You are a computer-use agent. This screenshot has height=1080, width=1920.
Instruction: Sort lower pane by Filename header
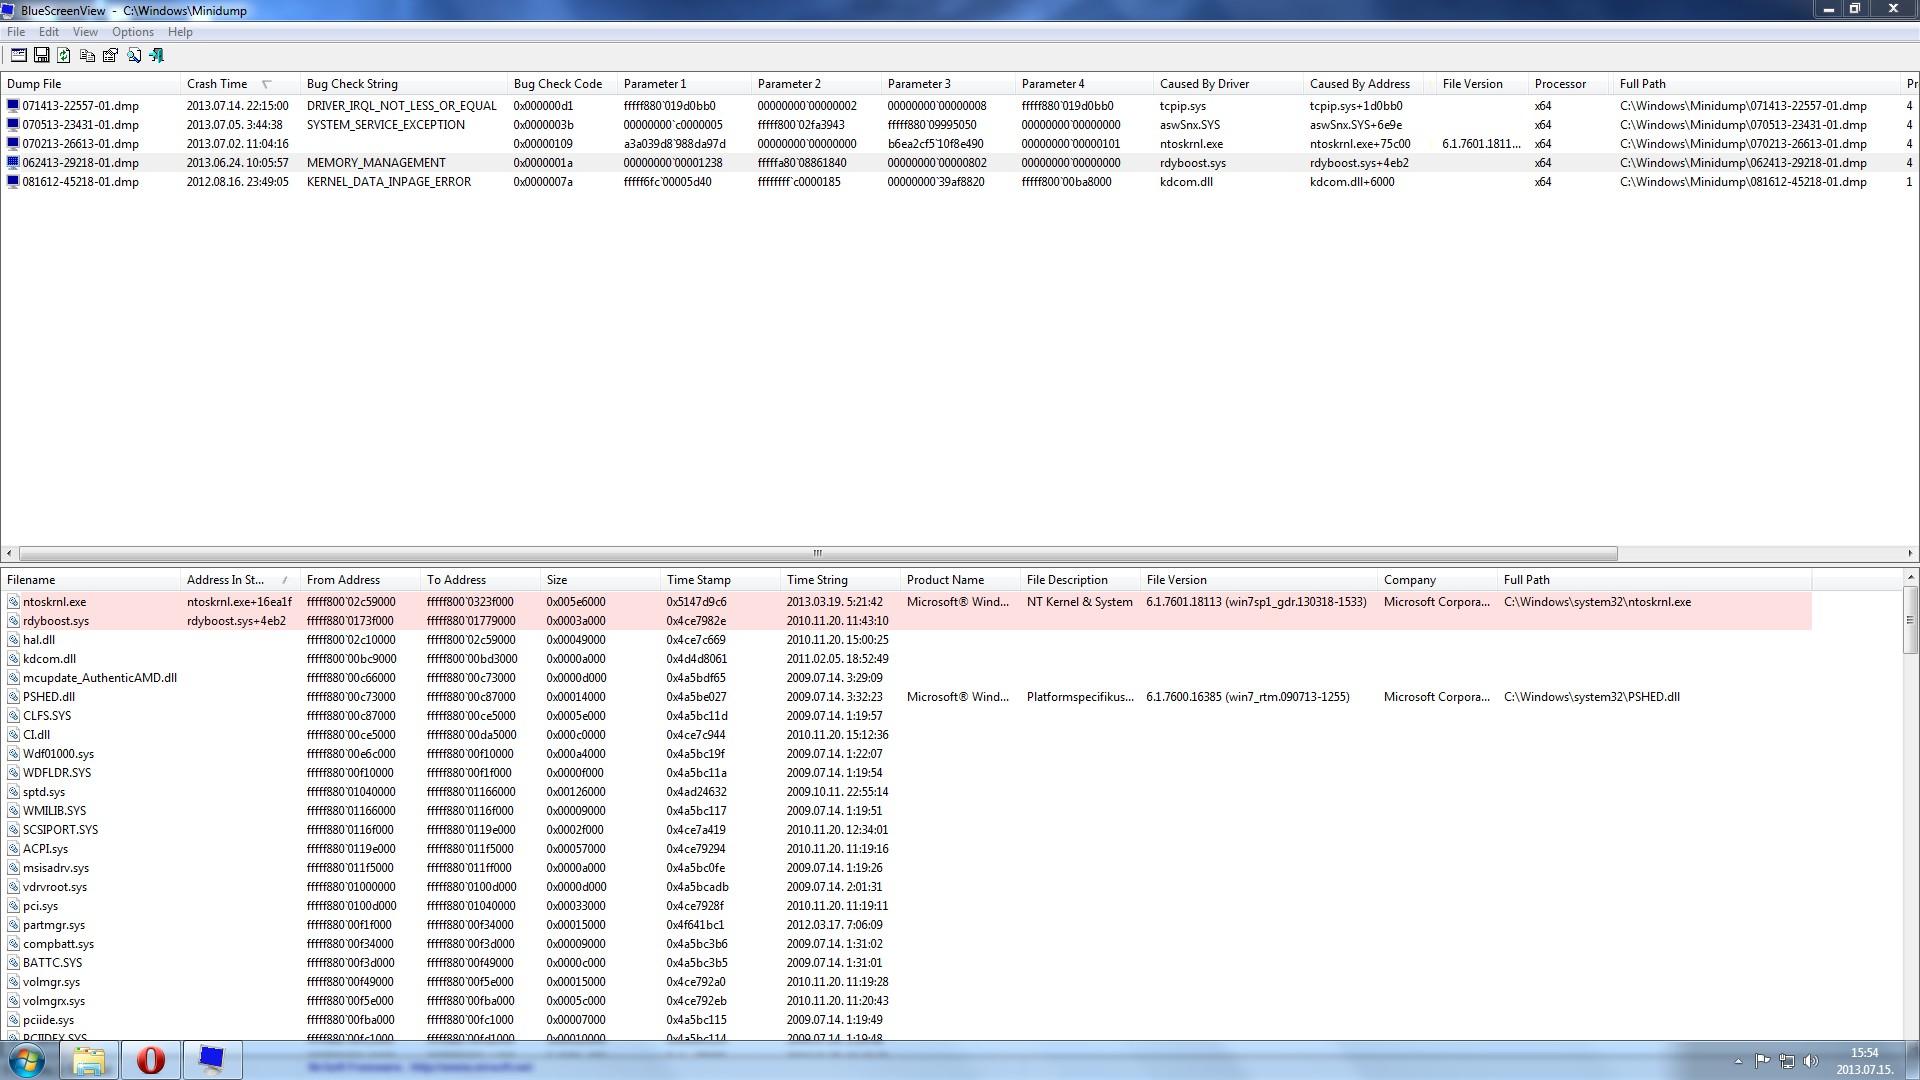point(90,580)
